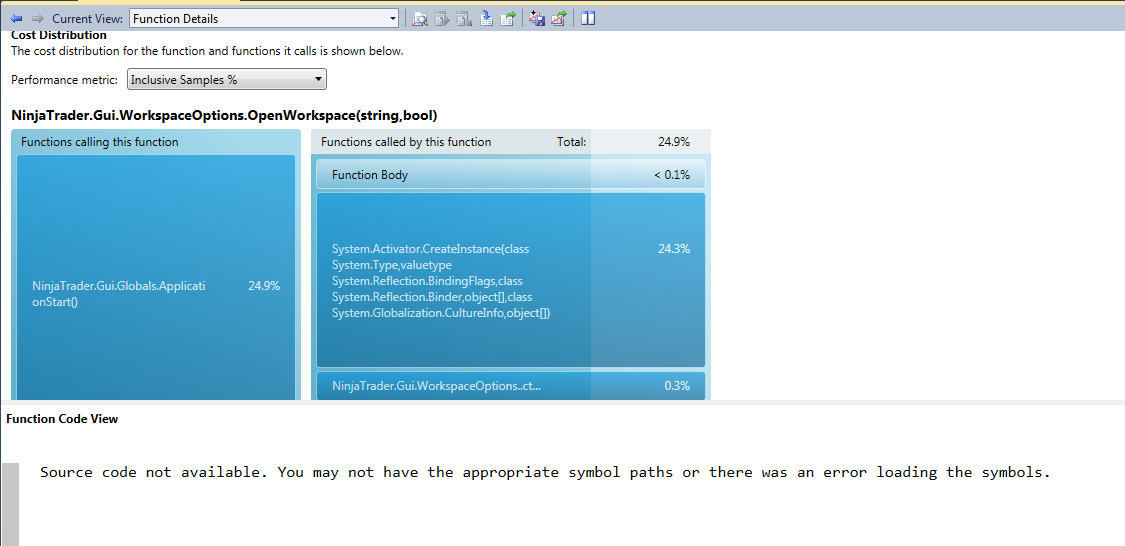1125x546 pixels.
Task: Click the Function Code View heading
Action: 62,419
